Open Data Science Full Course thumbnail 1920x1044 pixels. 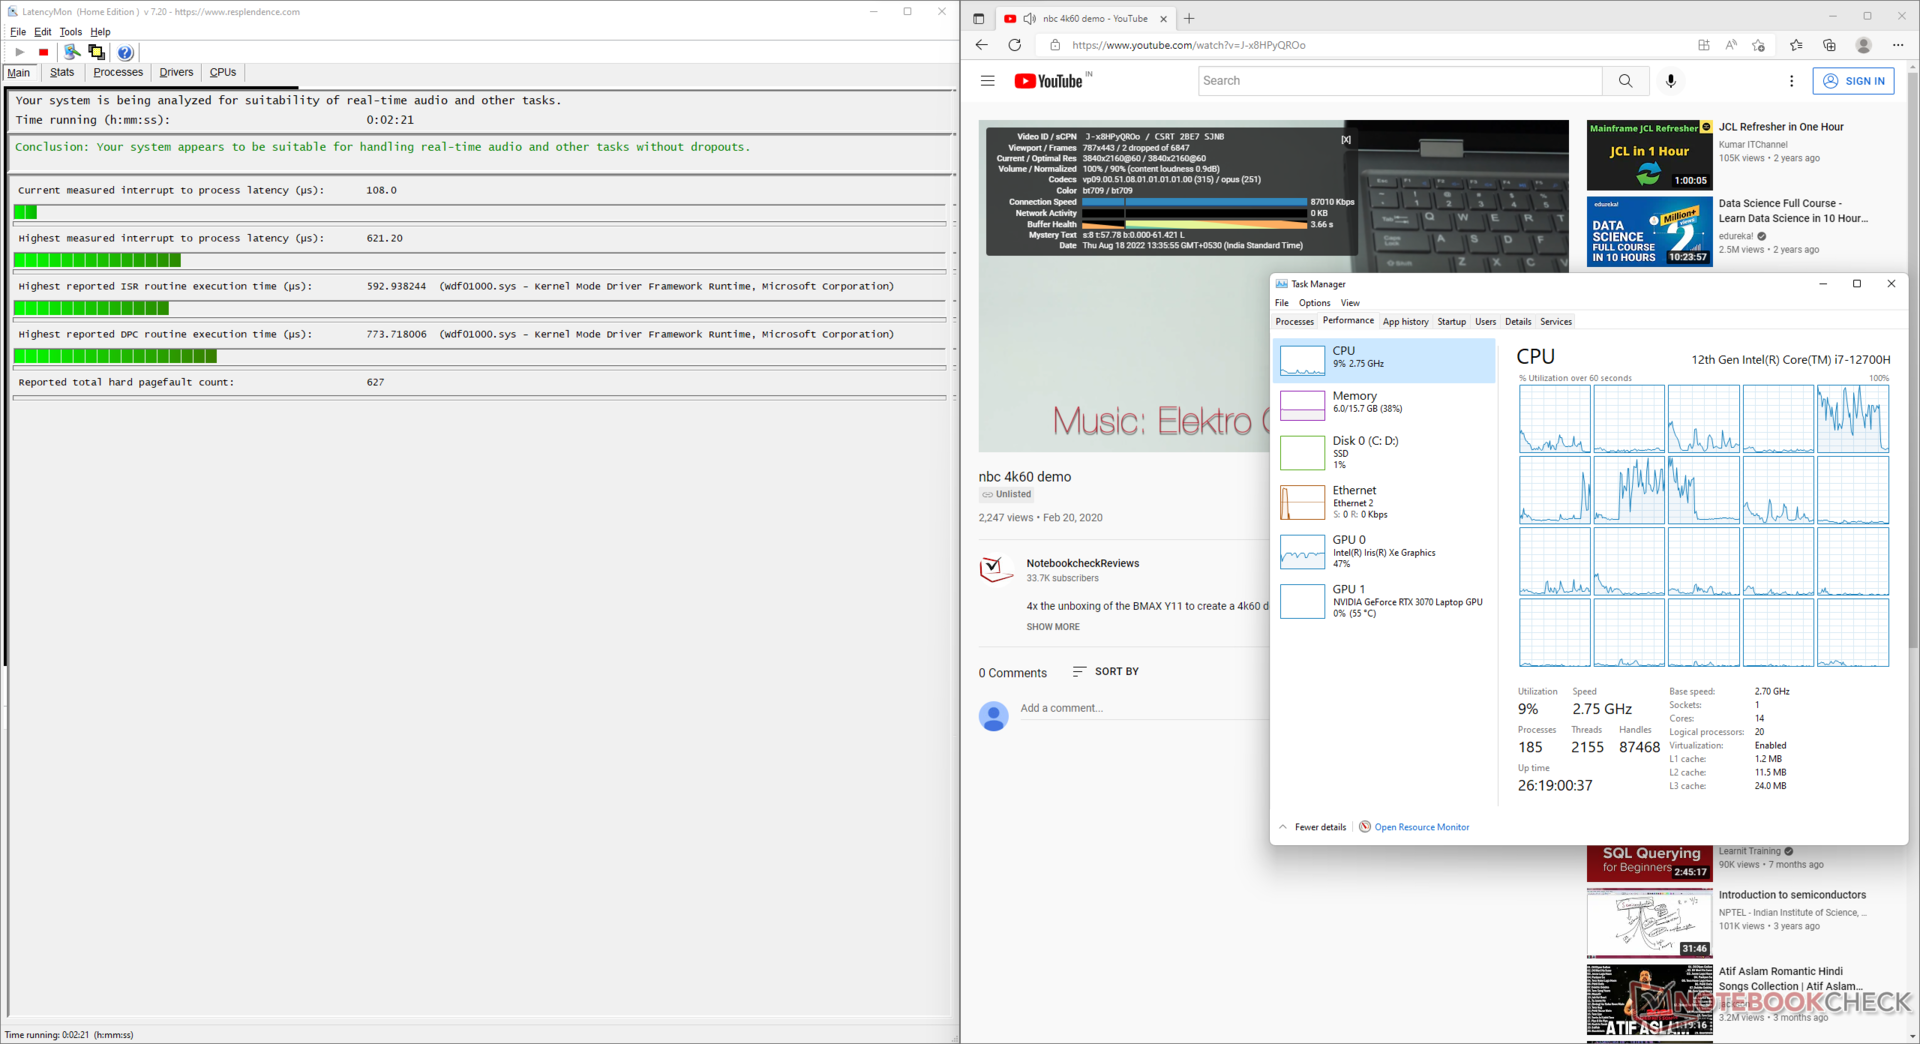1649,231
